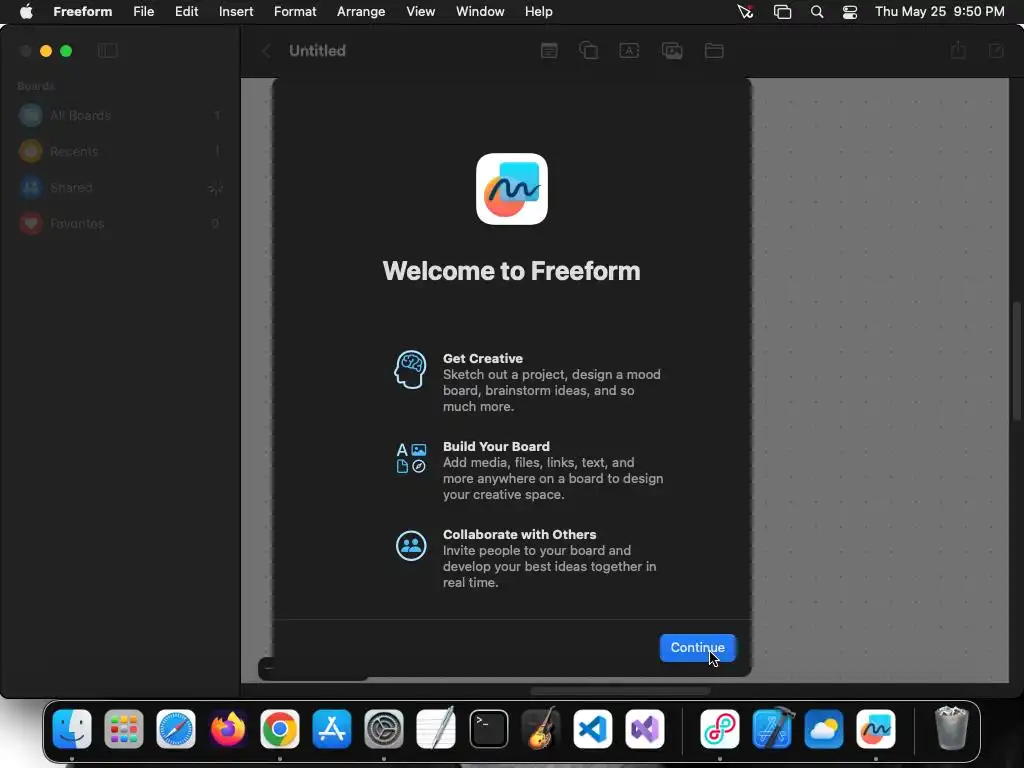Screen dimensions: 1024x768
Task: Open the Apple menu
Action: click(26, 12)
